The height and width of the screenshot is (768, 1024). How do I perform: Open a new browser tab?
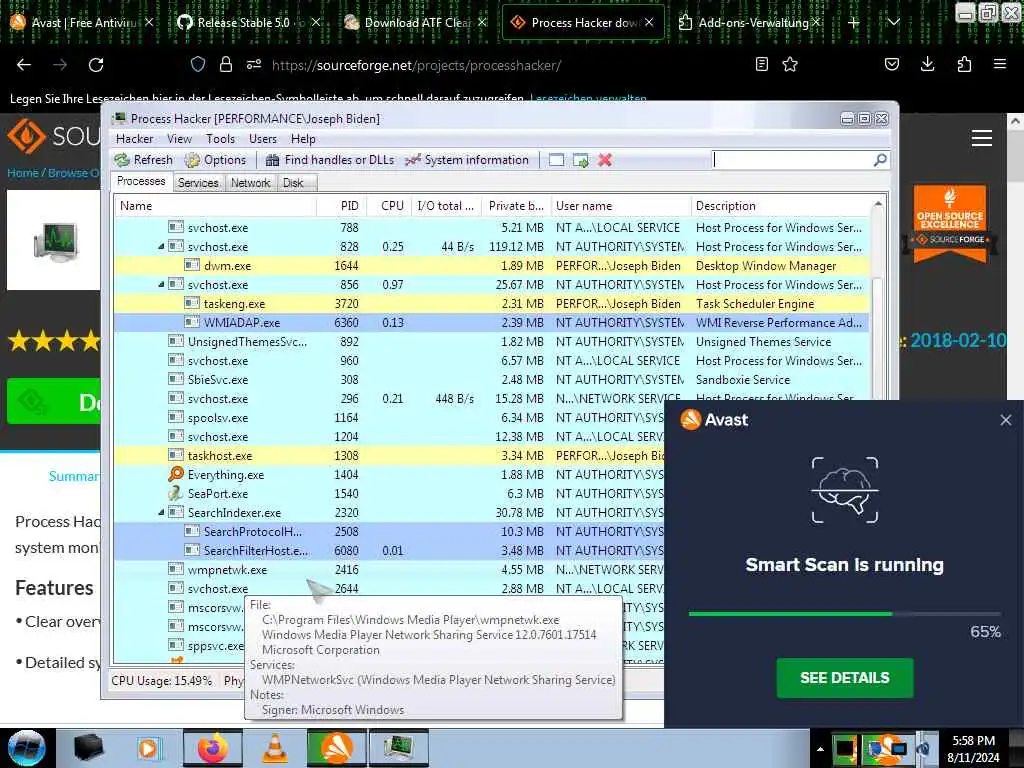[x=854, y=23]
